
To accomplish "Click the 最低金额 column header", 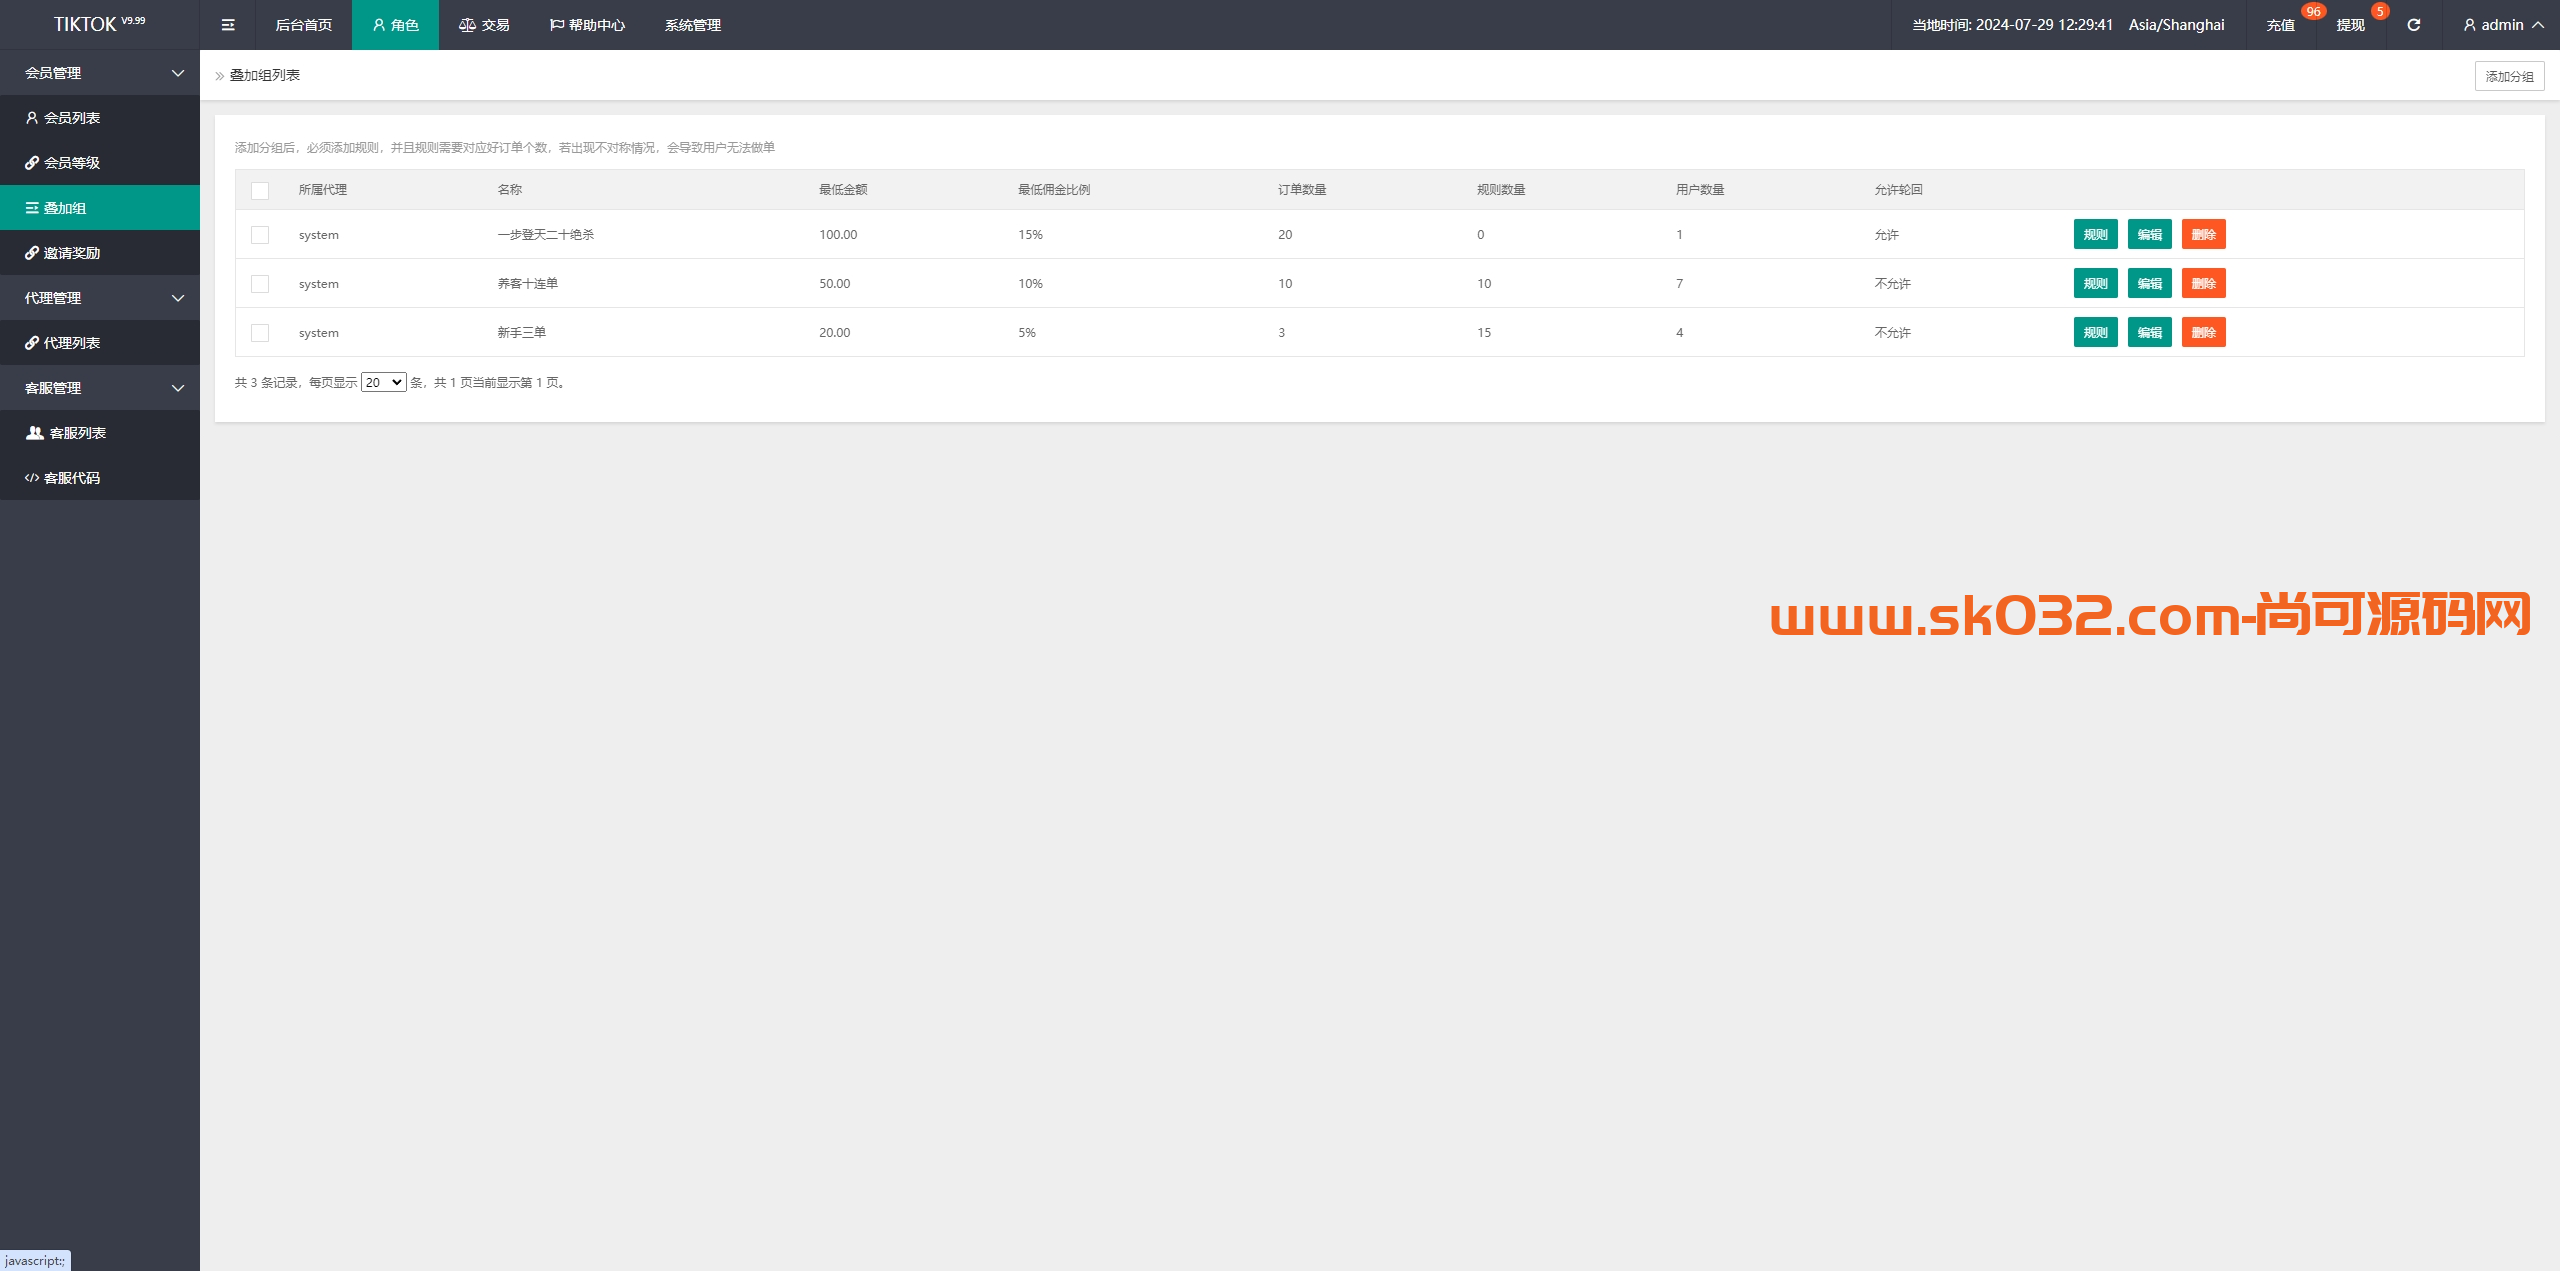I will point(843,190).
